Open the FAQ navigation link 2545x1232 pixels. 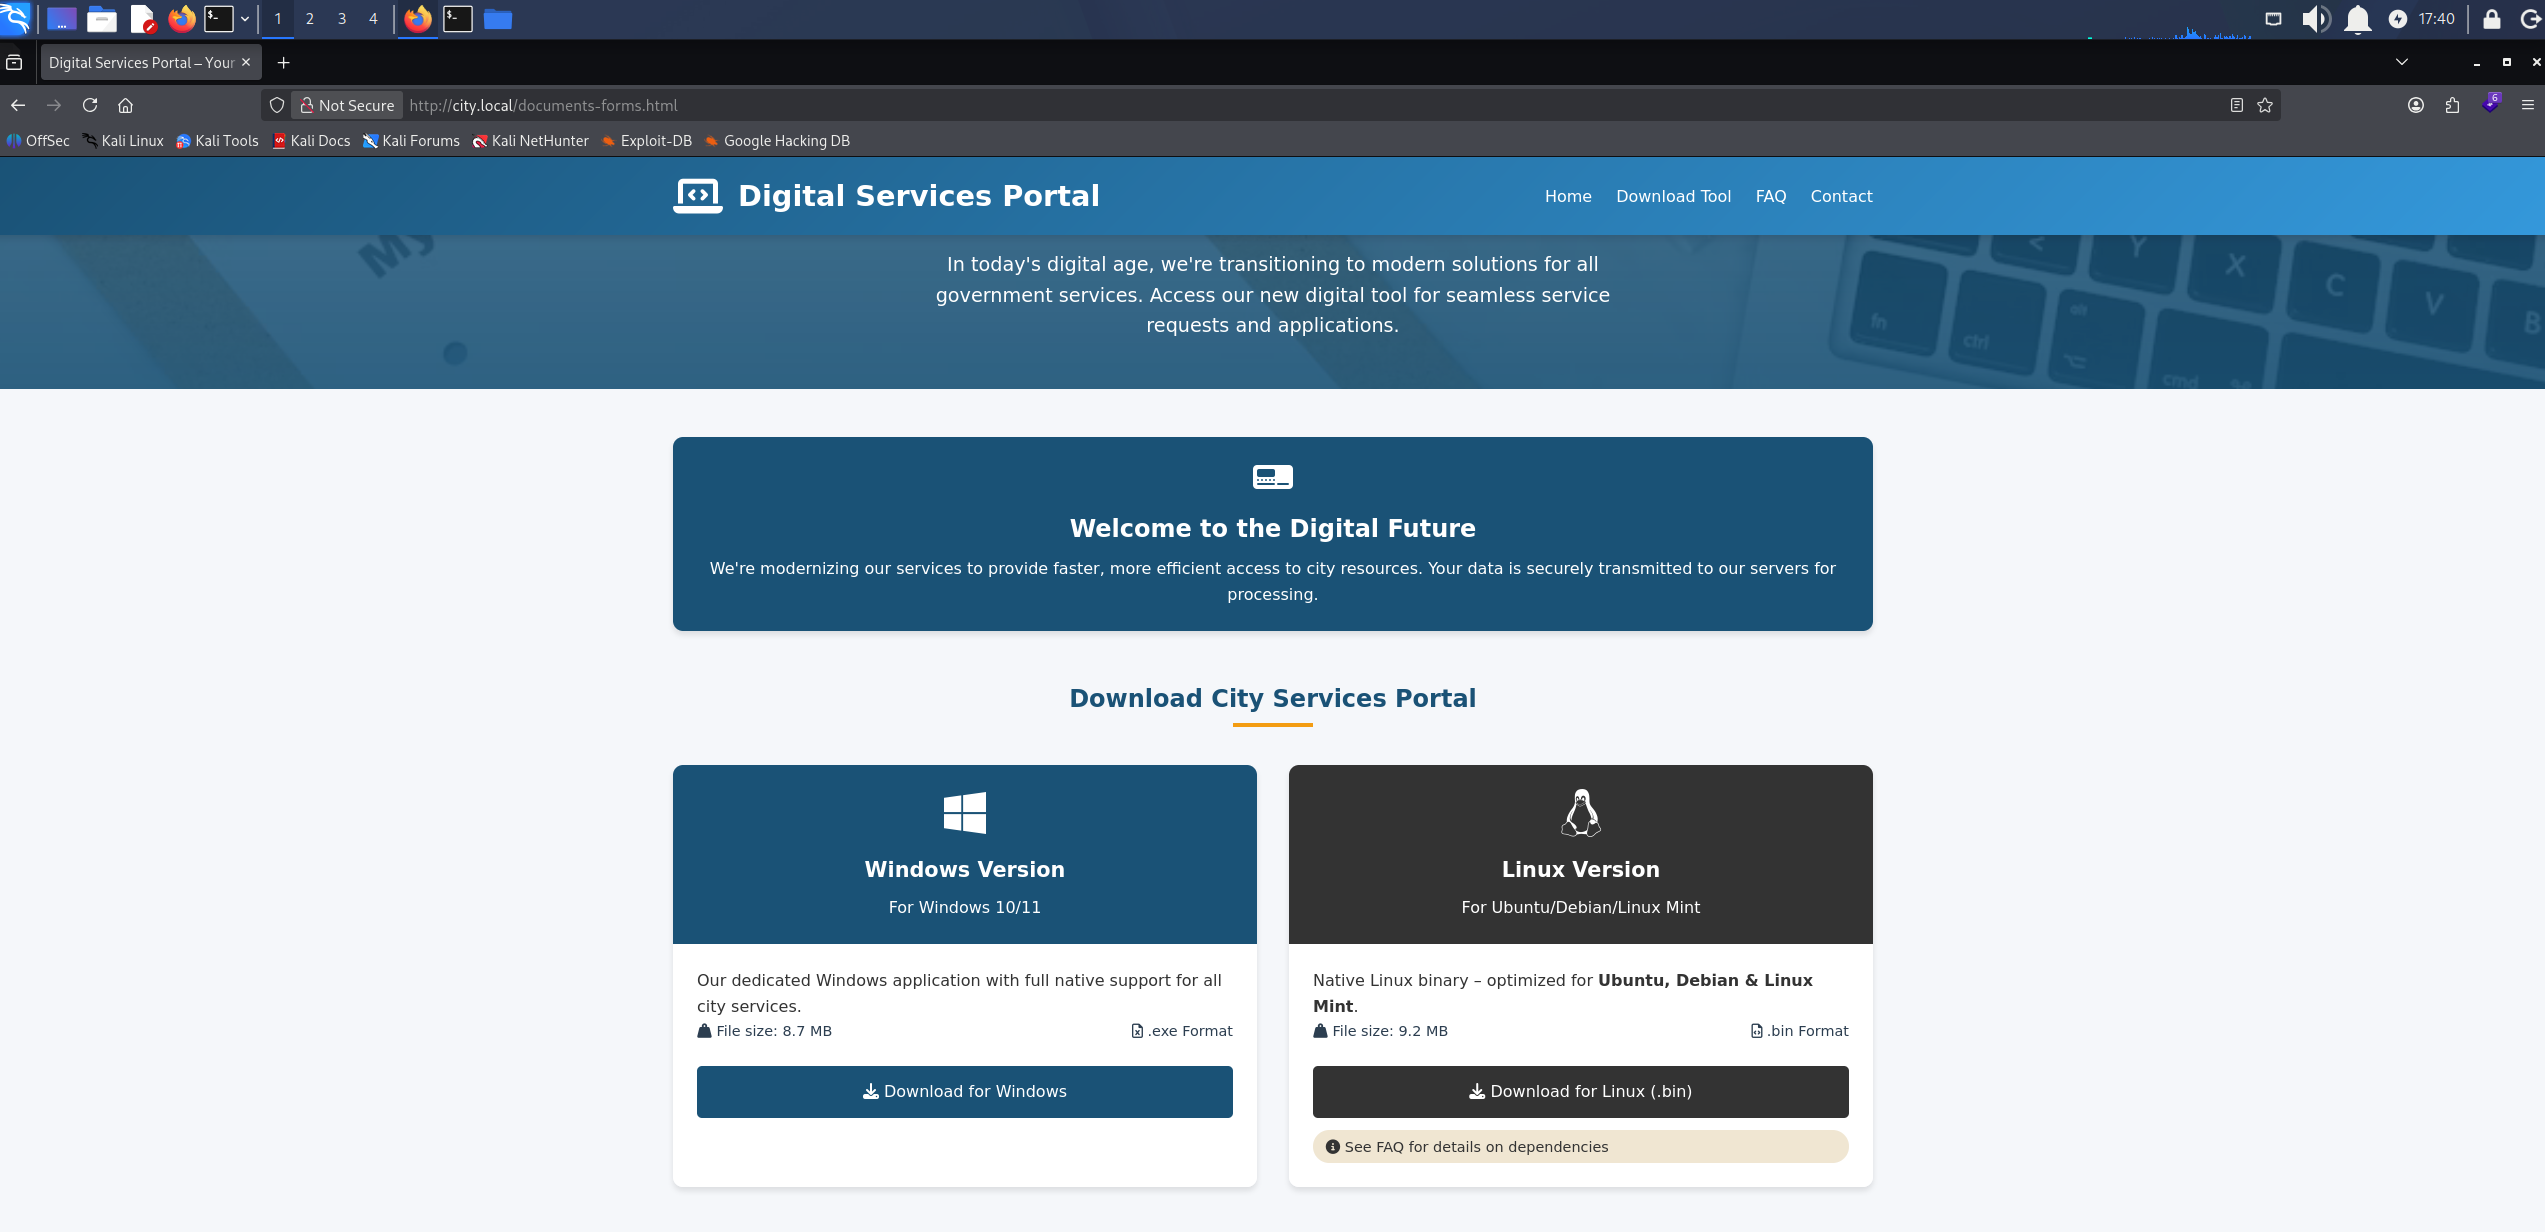[1771, 196]
